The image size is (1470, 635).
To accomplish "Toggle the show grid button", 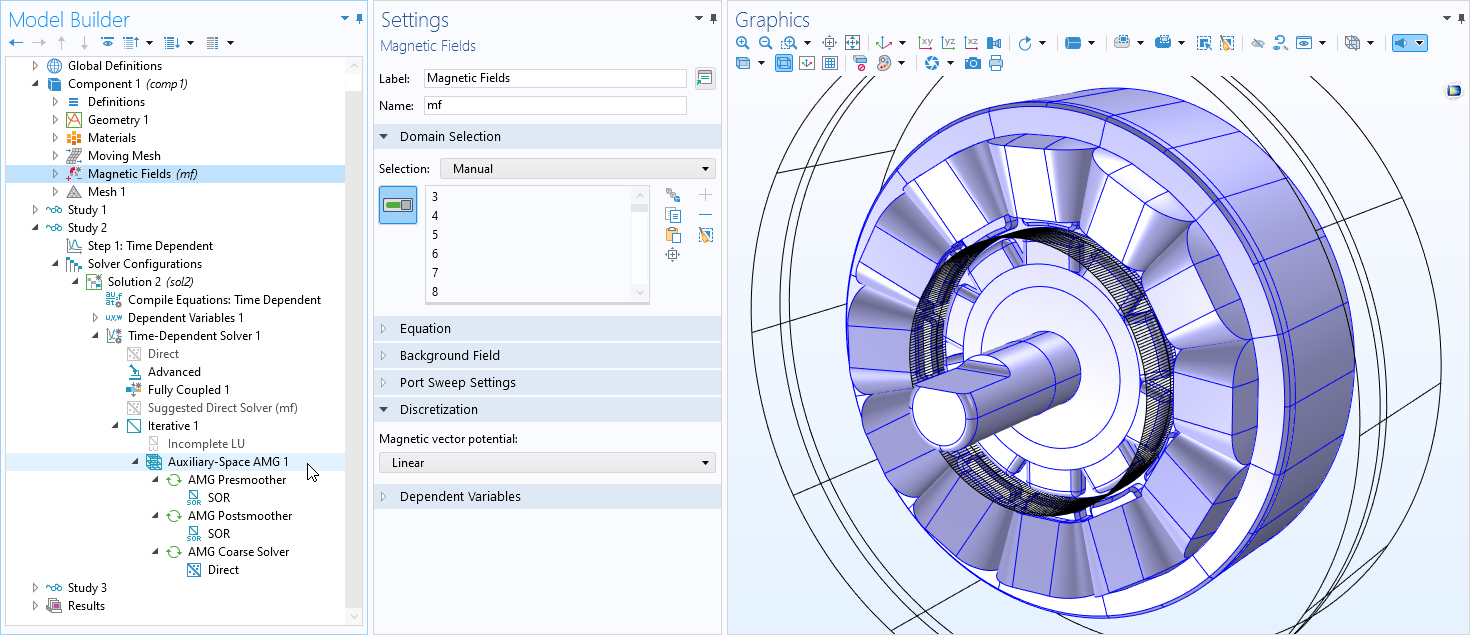I will [829, 63].
